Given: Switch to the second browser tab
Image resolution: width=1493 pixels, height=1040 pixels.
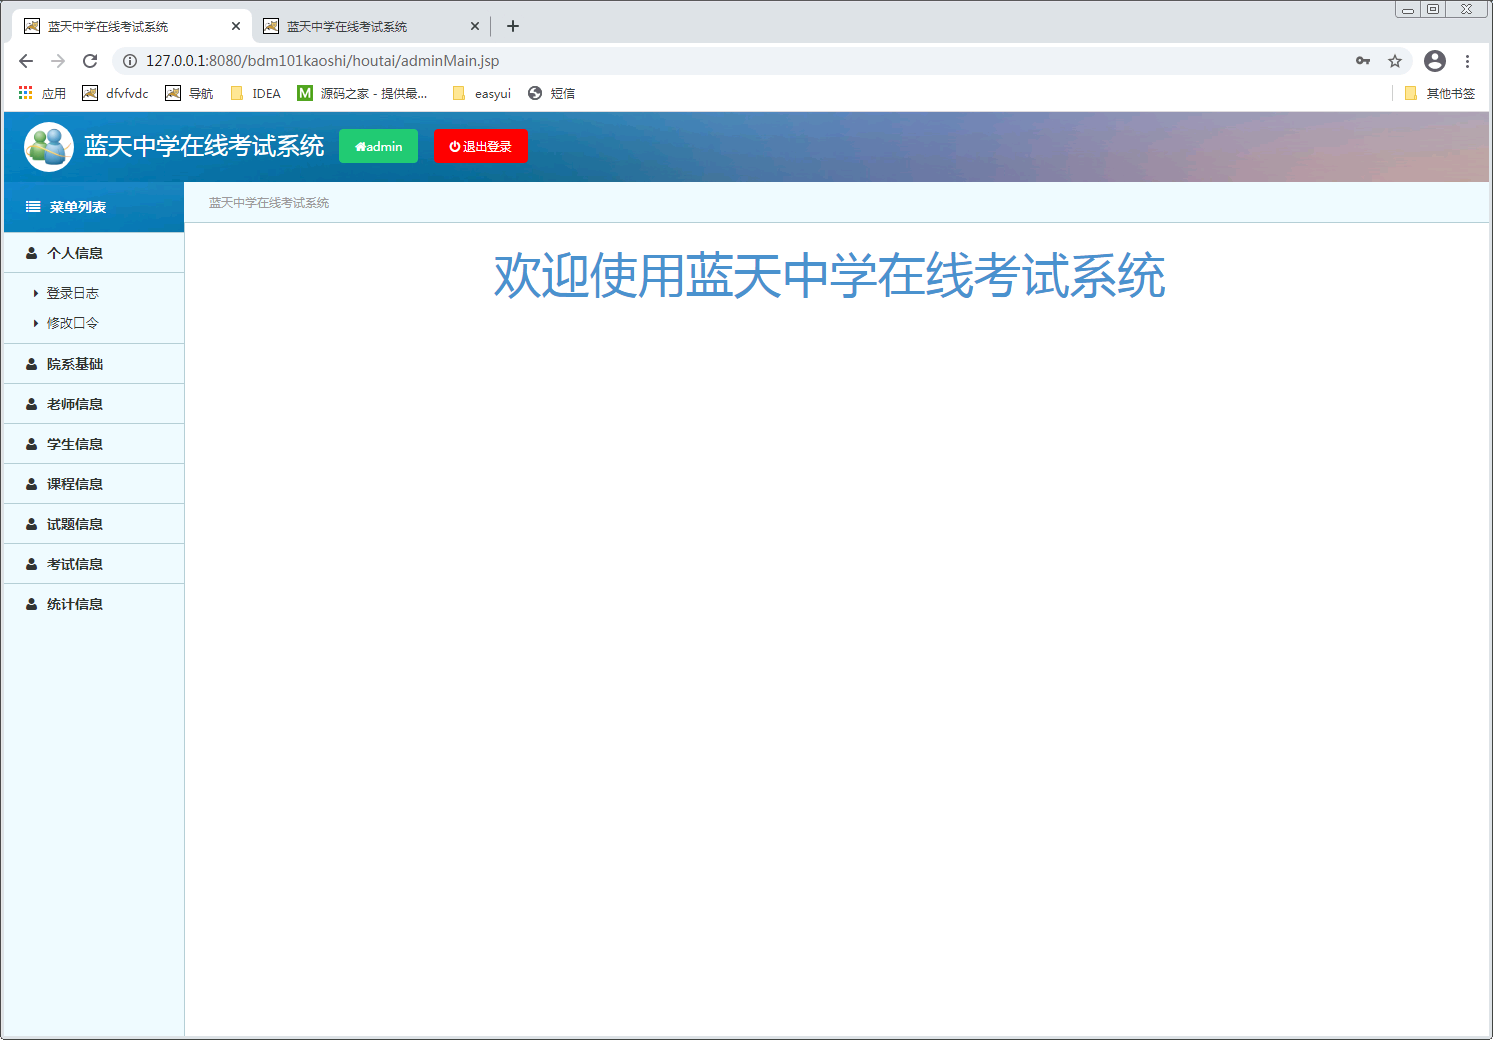Looking at the screenshot, I should tap(369, 26).
